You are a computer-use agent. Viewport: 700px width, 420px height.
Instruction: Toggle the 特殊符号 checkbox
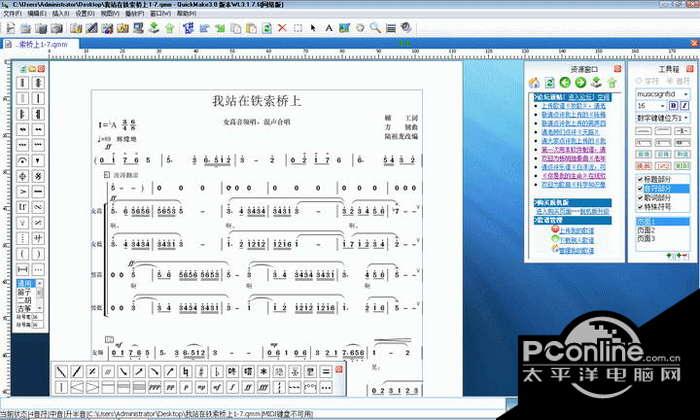click(x=640, y=207)
